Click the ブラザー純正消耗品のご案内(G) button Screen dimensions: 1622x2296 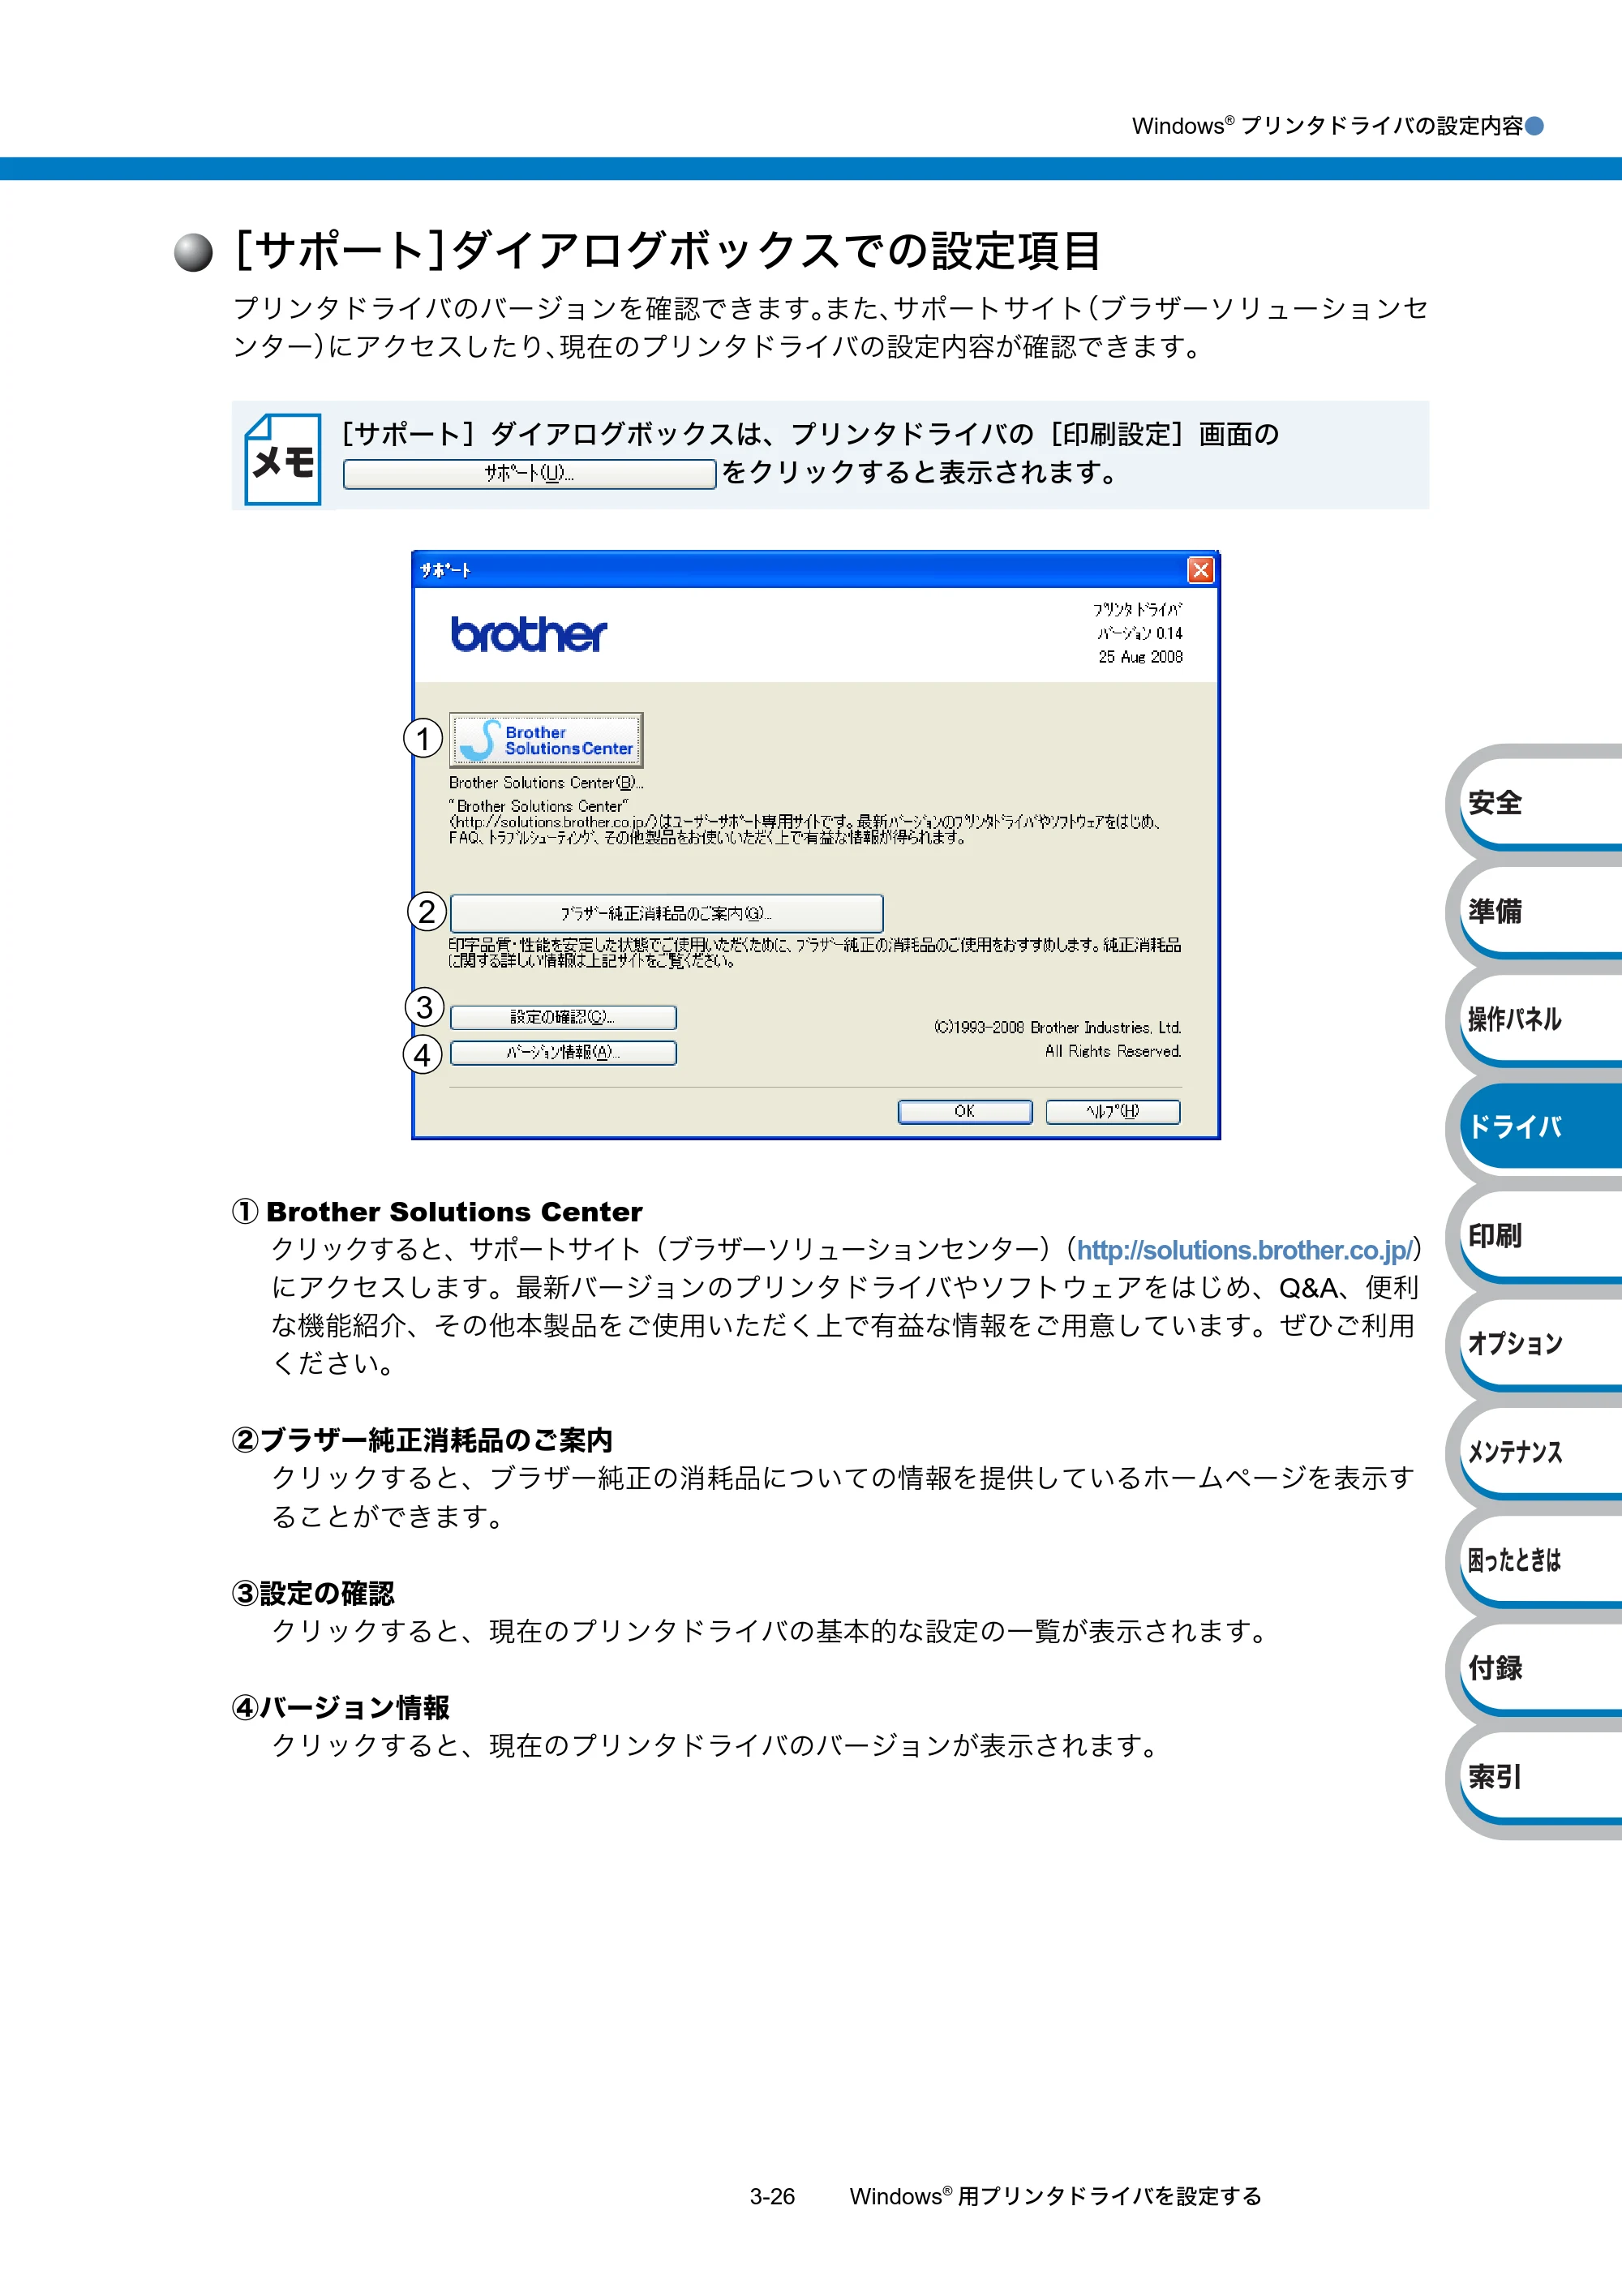pos(666,913)
